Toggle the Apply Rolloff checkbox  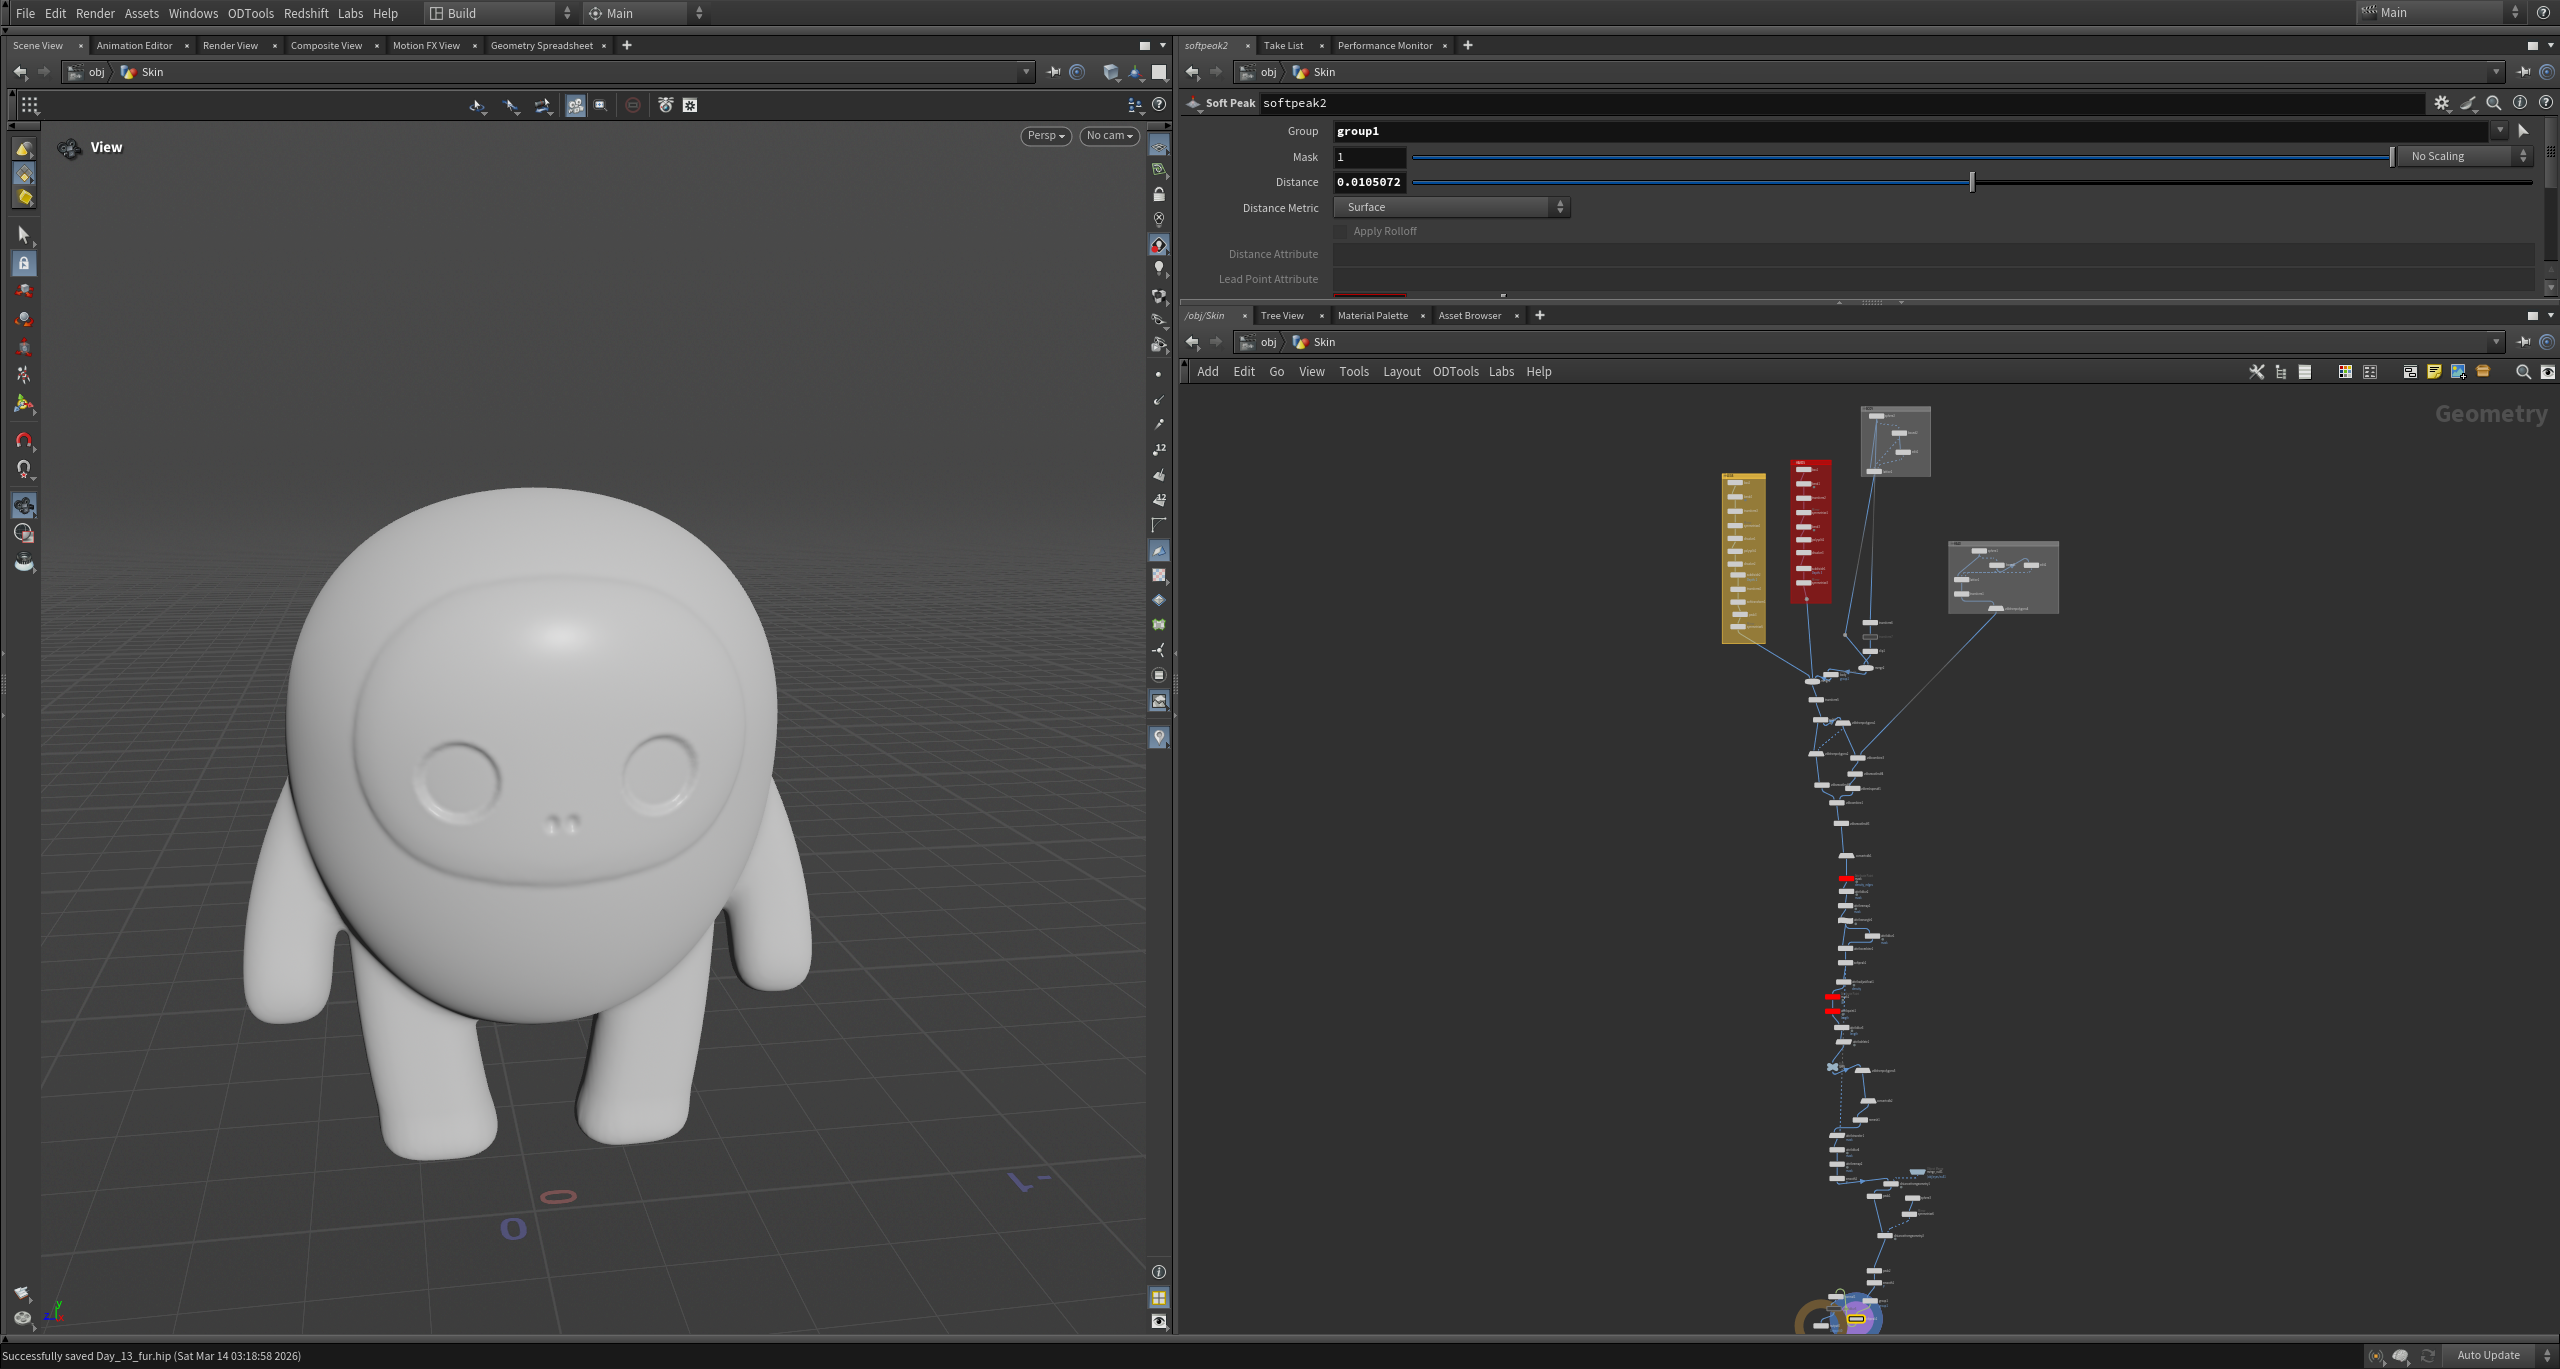pyautogui.click(x=1341, y=231)
